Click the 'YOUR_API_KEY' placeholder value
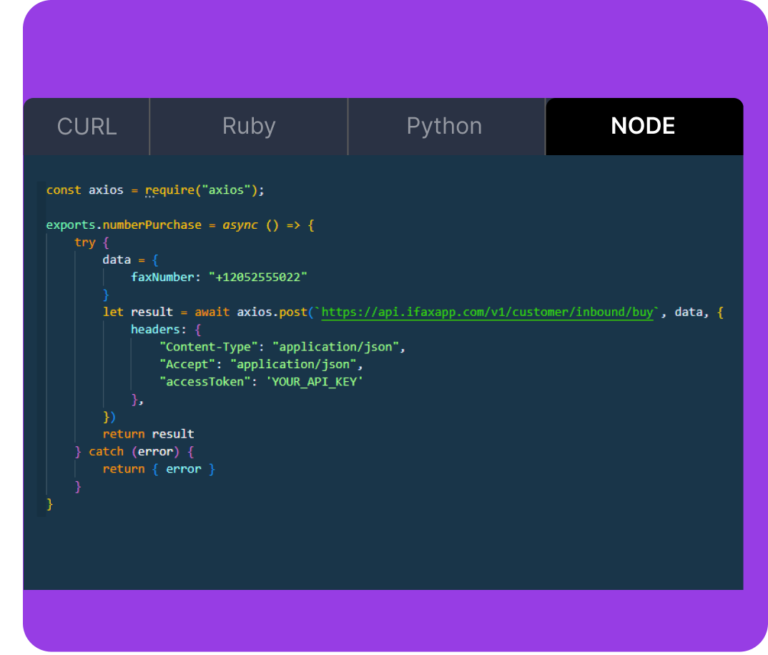The image size is (768, 655). 315,381
